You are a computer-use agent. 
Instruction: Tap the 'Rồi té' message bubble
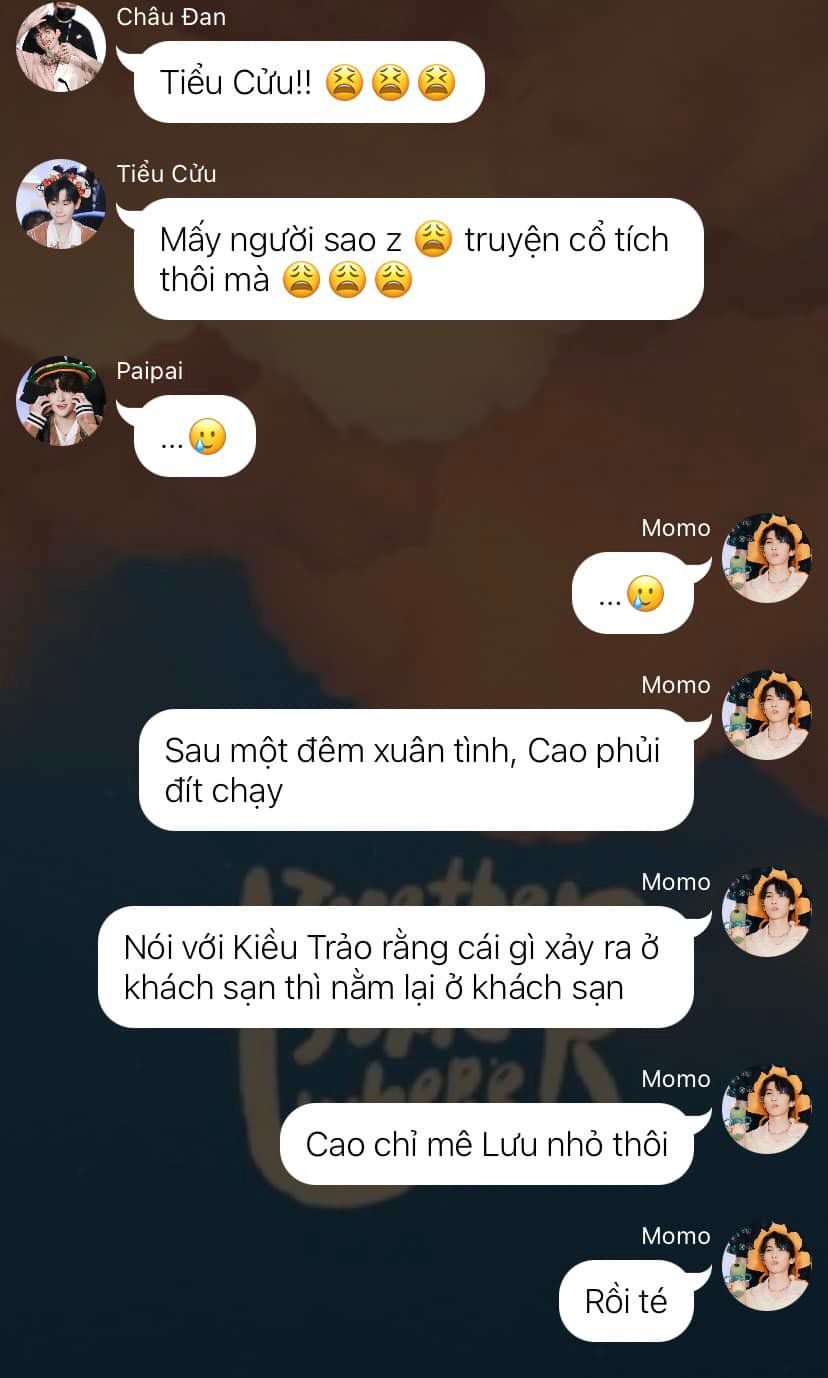click(x=626, y=1301)
